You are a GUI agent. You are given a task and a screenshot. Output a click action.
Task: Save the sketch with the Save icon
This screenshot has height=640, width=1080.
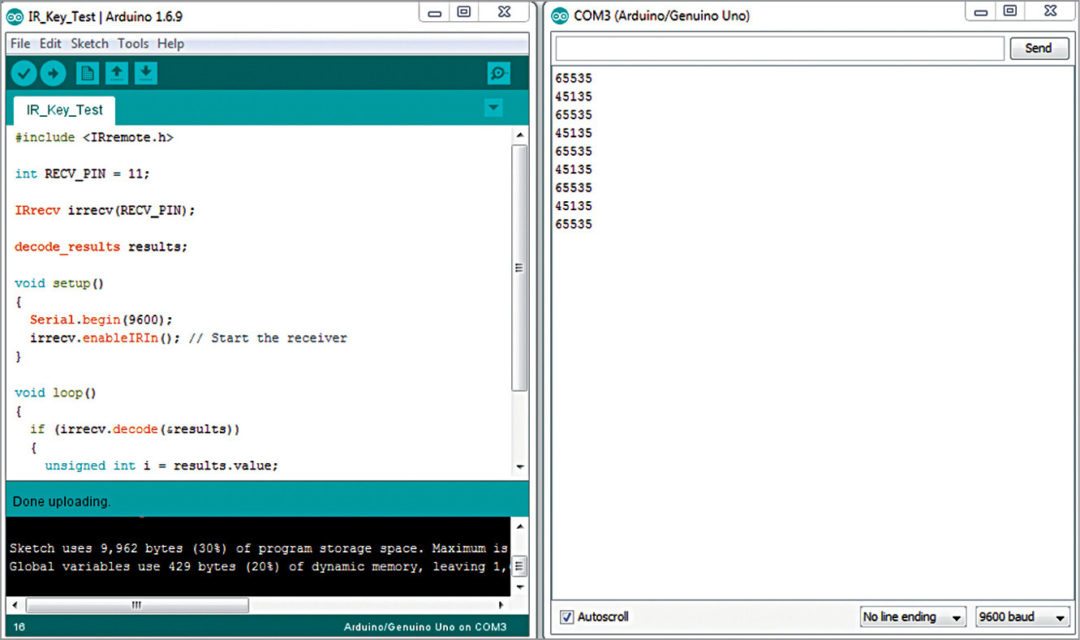coord(146,72)
